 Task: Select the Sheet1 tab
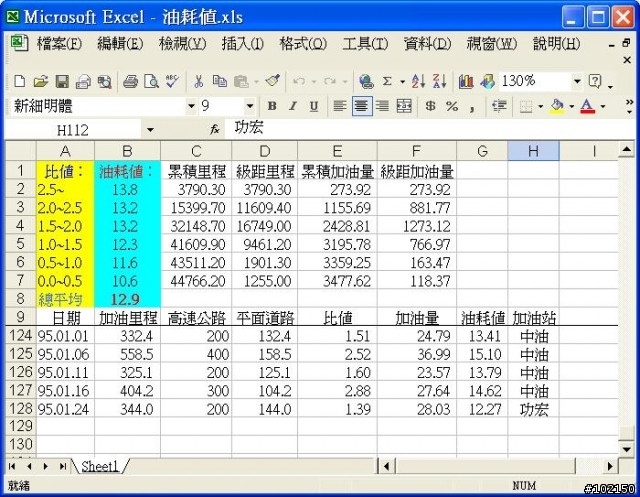tap(99, 466)
